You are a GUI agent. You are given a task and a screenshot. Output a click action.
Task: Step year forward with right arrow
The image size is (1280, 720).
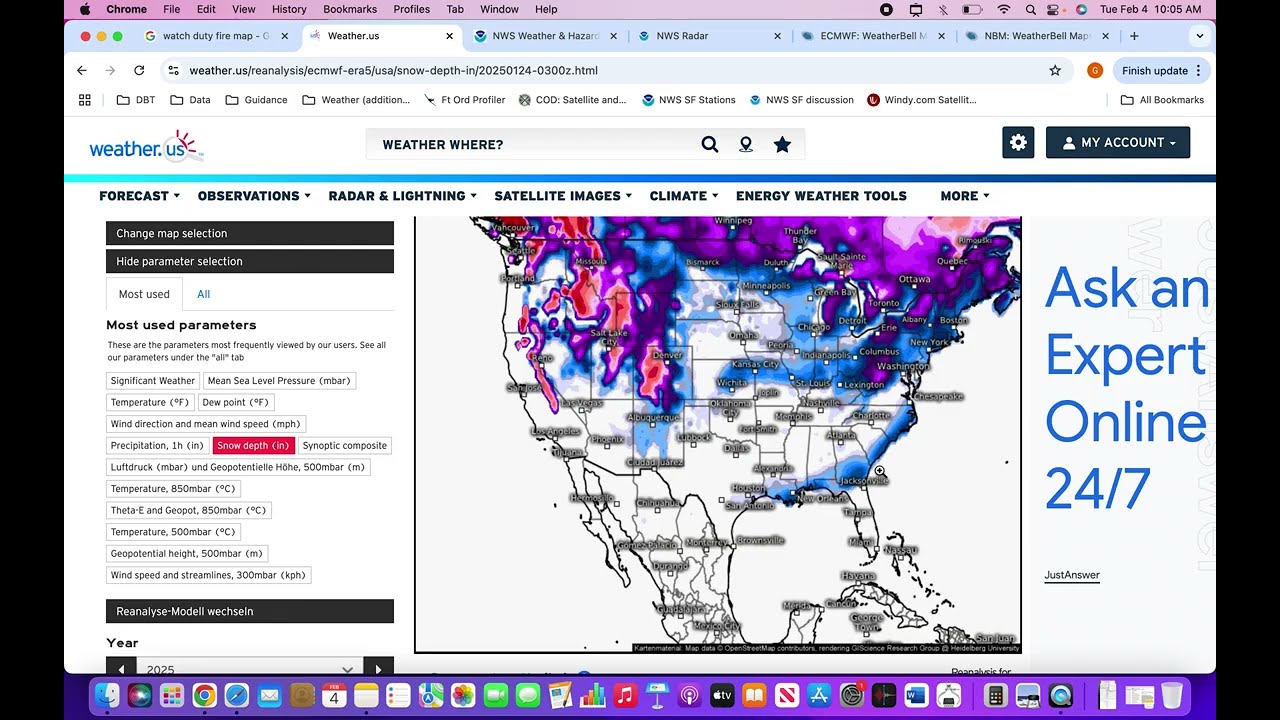pos(378,669)
